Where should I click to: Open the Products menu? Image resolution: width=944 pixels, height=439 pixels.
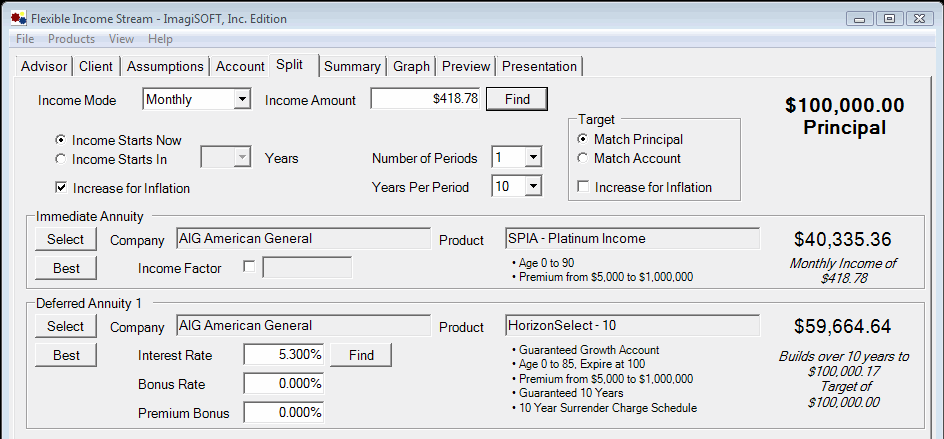[x=72, y=39]
